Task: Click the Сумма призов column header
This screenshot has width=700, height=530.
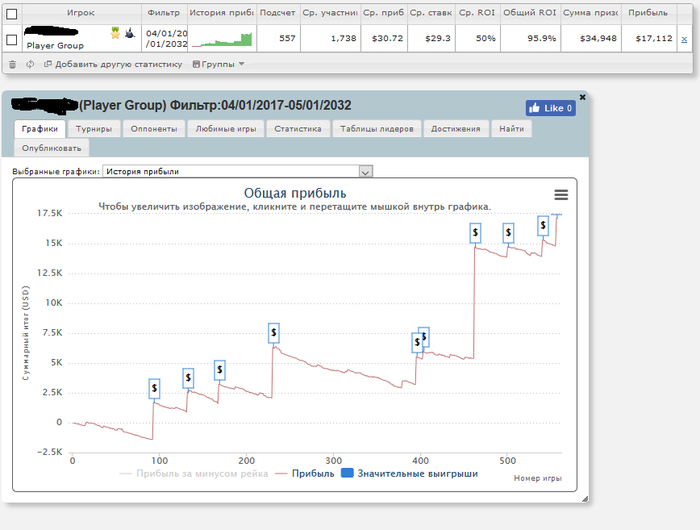Action: 591,13
